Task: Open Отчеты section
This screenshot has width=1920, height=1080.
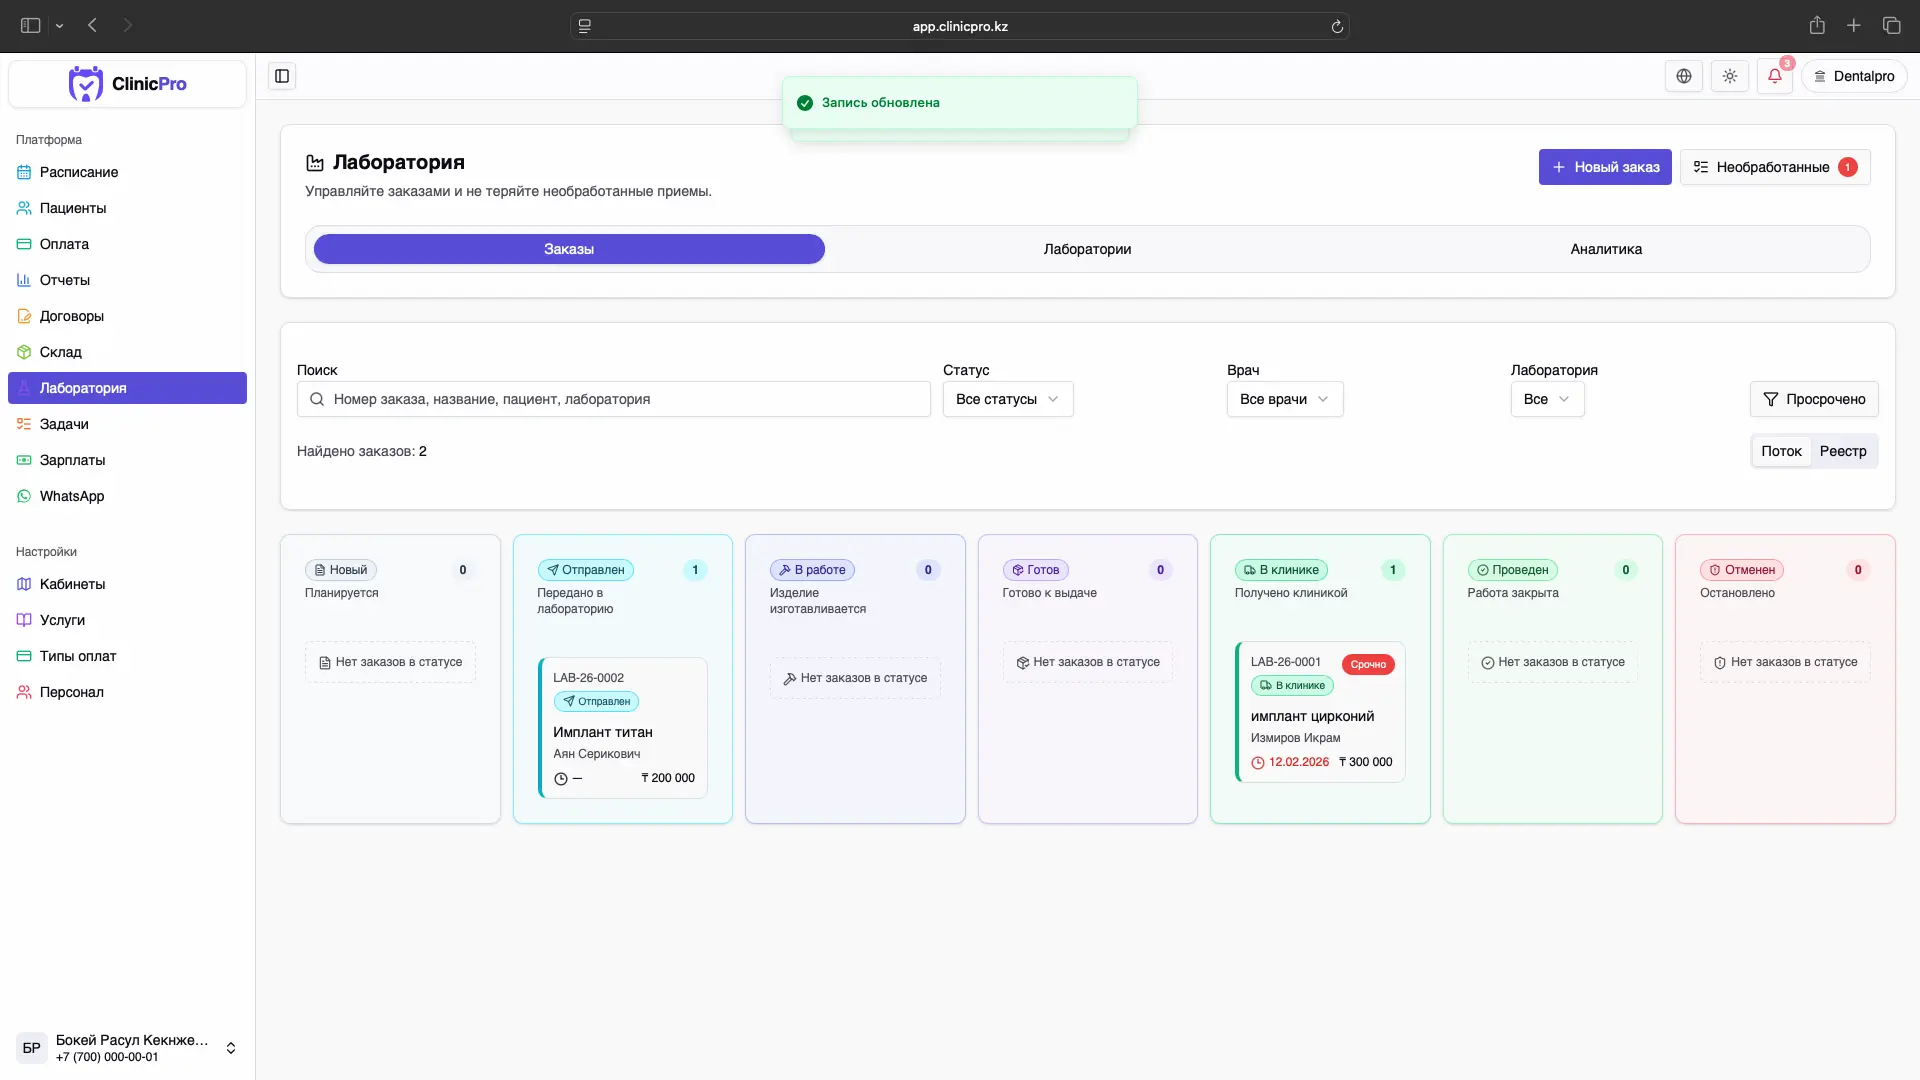Action: pos(127,280)
